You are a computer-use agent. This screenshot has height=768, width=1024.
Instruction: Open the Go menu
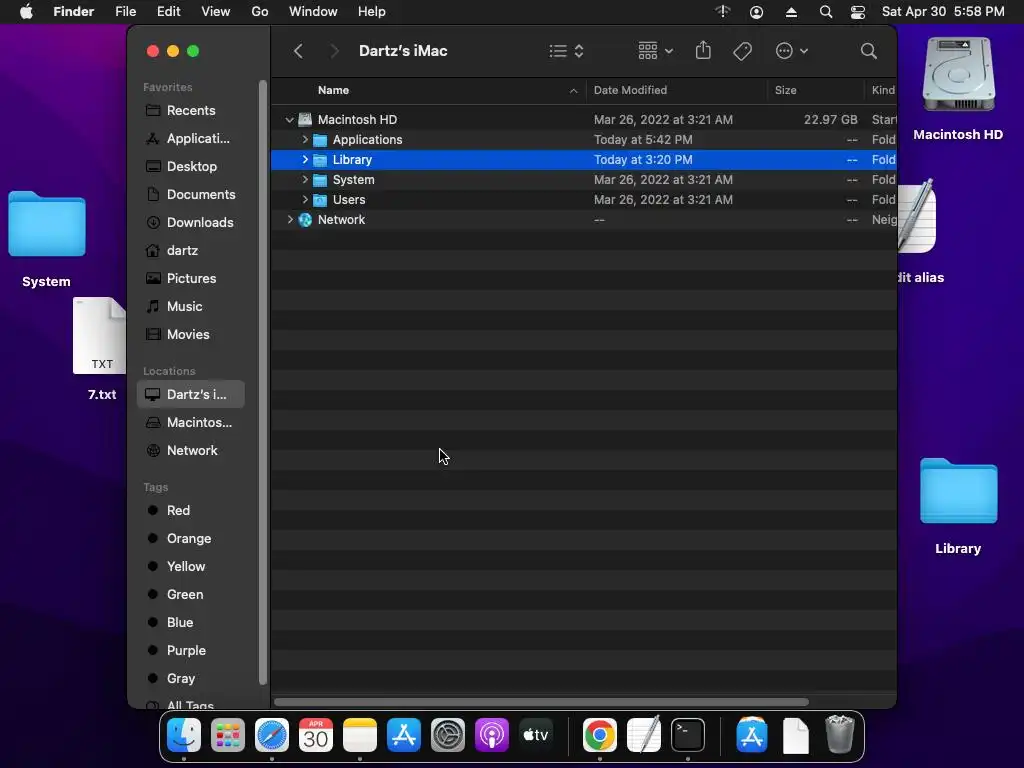pyautogui.click(x=260, y=12)
